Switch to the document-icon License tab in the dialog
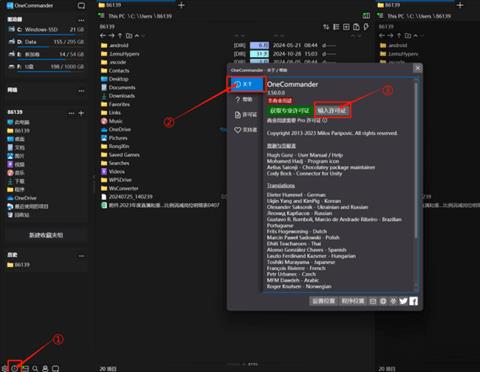 pos(247,115)
